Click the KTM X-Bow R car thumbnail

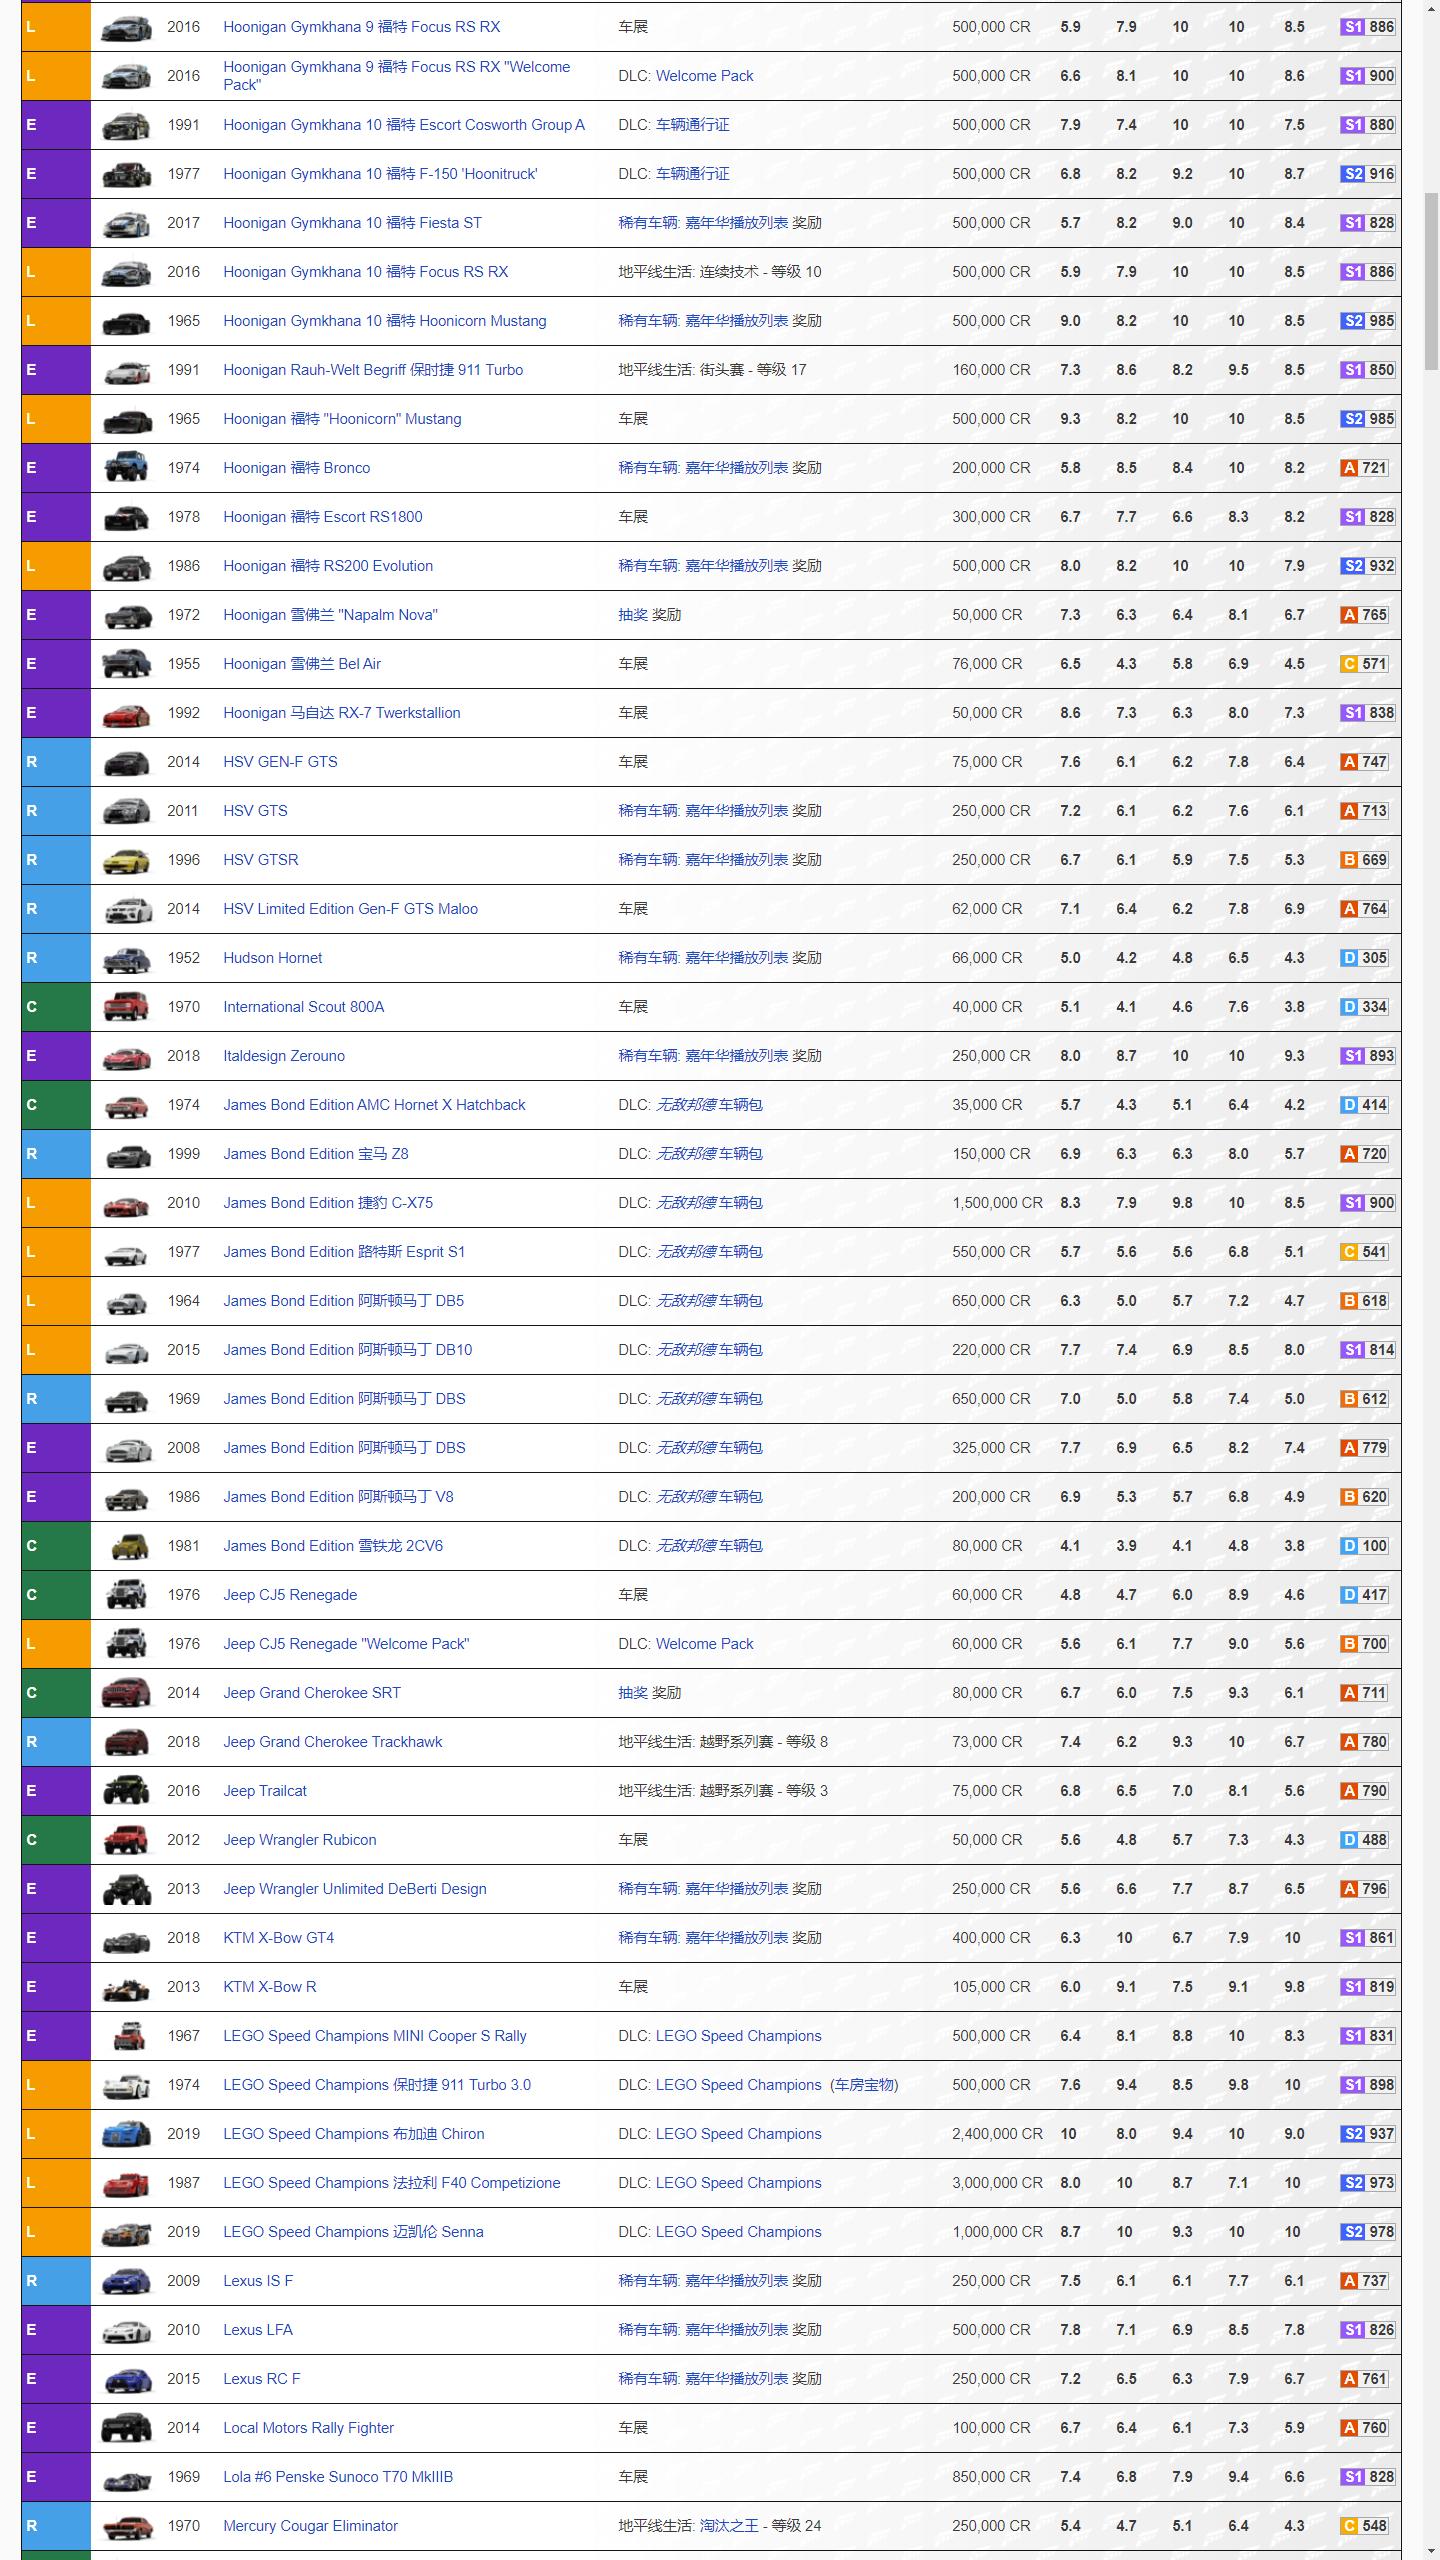pos(127,1987)
